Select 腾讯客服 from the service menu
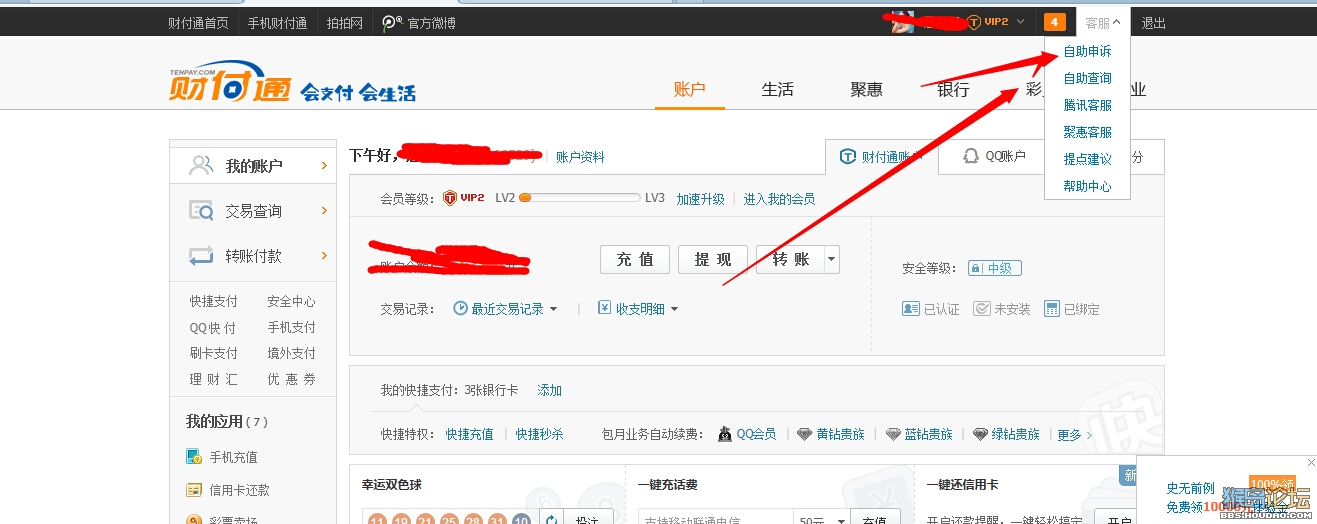Viewport: 1317px width, 524px height. (x=1087, y=105)
